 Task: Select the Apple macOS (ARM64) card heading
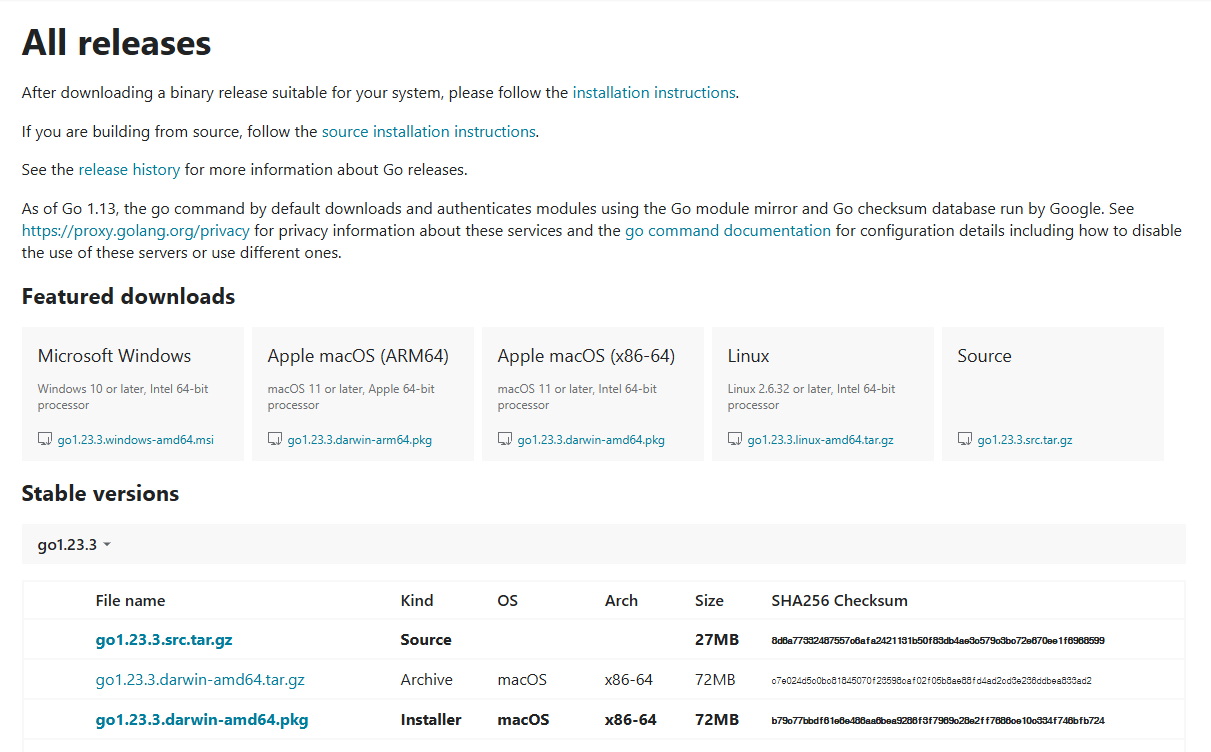click(x=358, y=356)
